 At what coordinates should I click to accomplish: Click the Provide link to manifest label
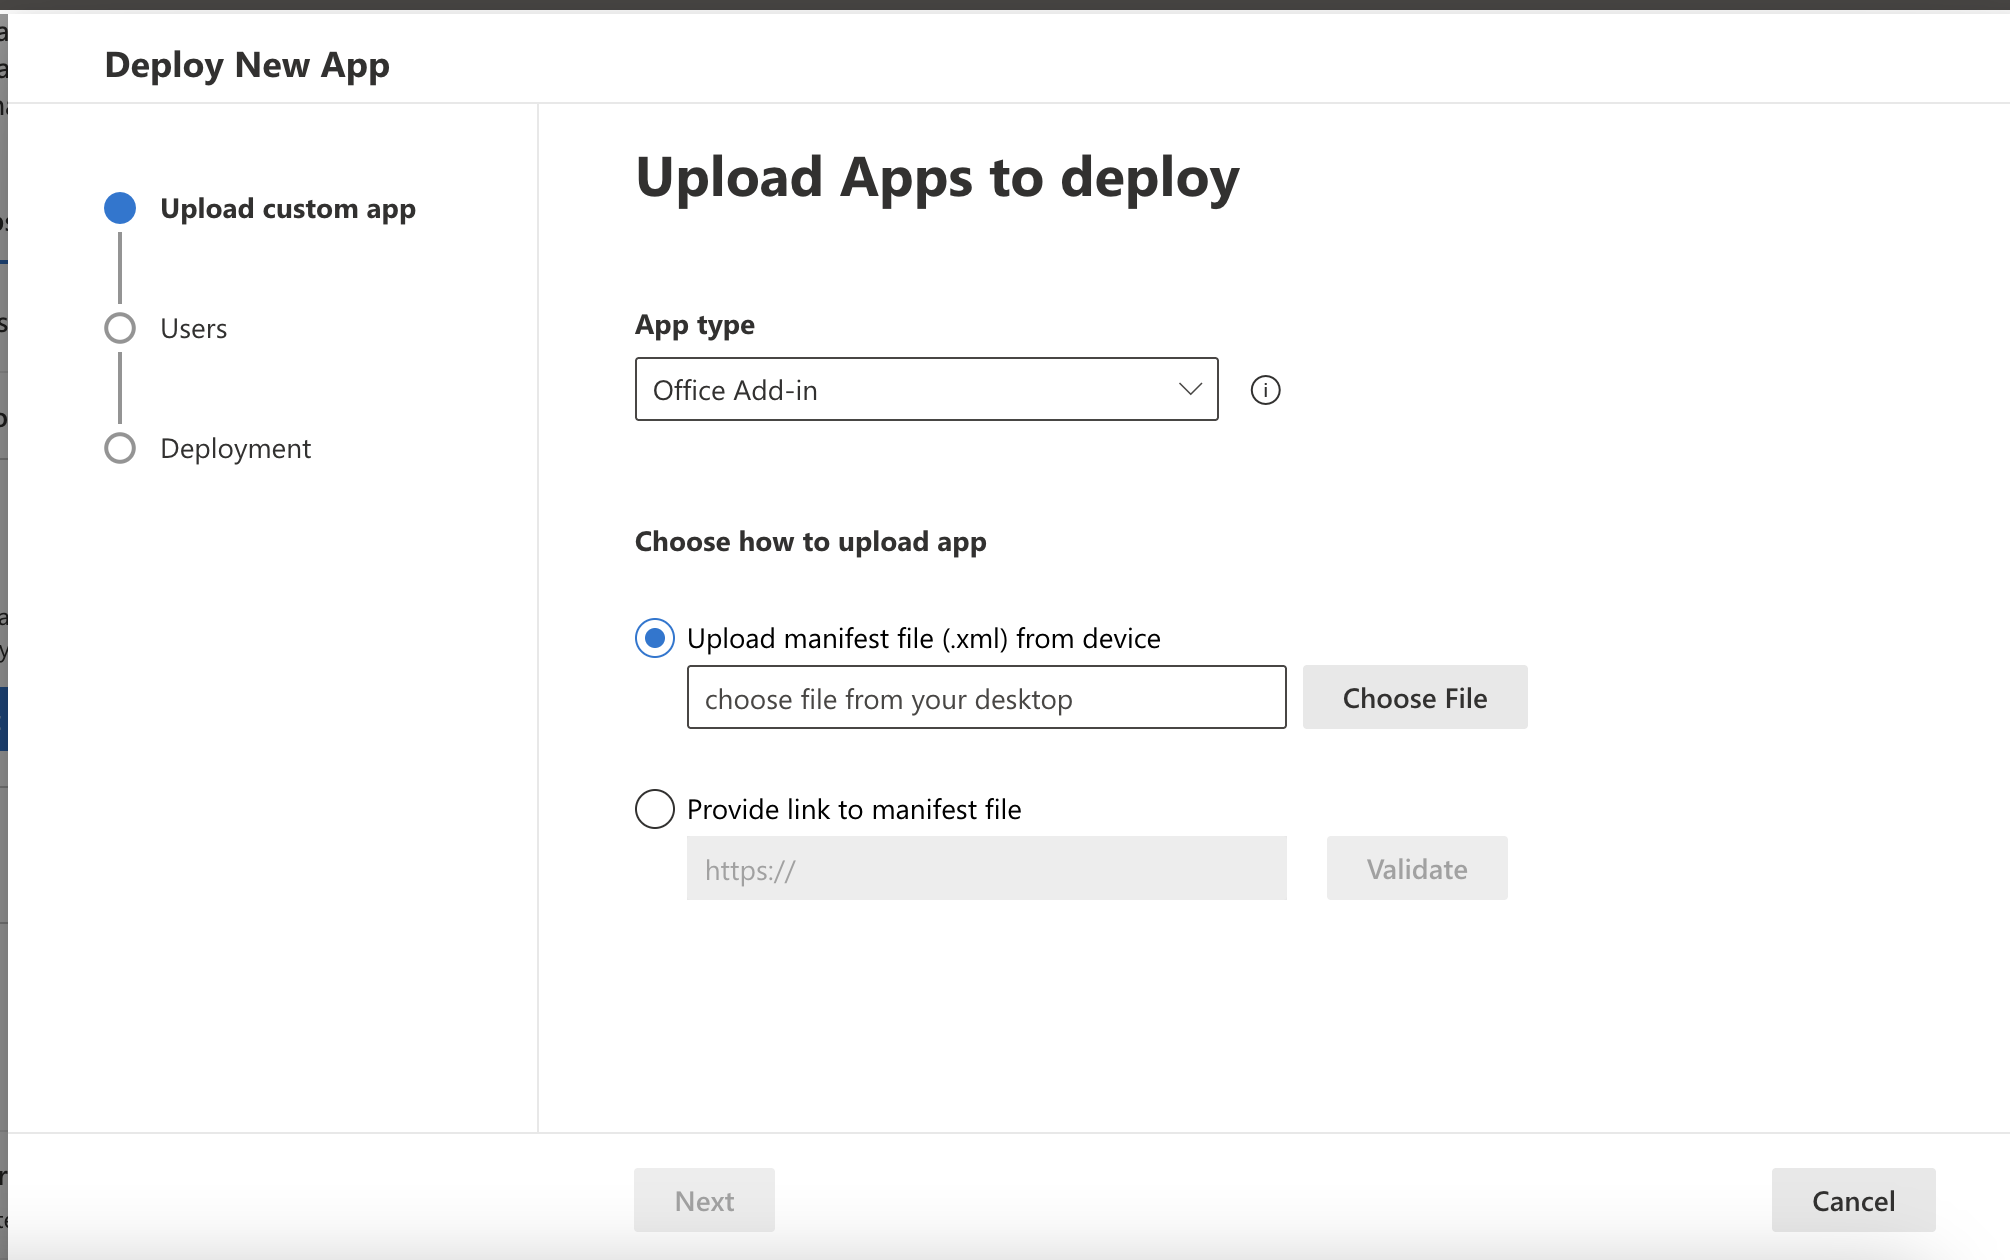click(x=854, y=809)
